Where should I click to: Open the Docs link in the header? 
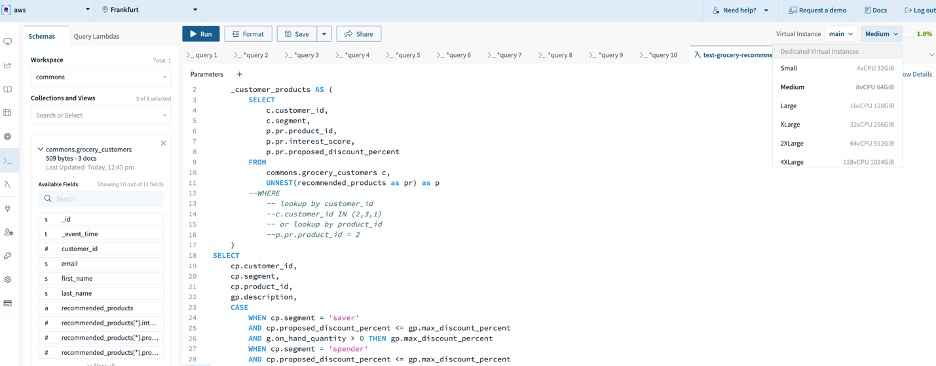click(x=876, y=10)
